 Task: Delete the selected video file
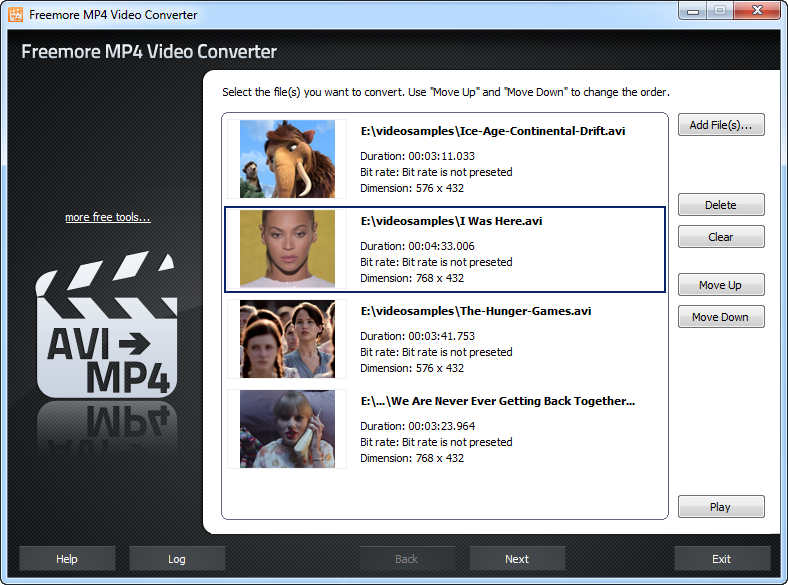point(720,205)
